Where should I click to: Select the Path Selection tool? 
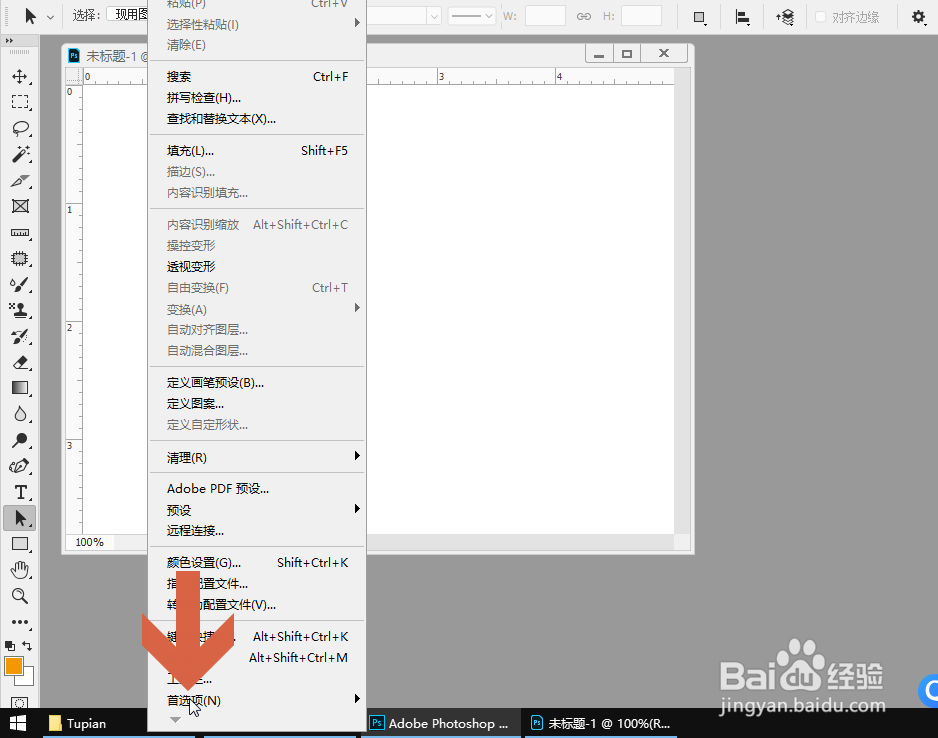(x=20, y=518)
